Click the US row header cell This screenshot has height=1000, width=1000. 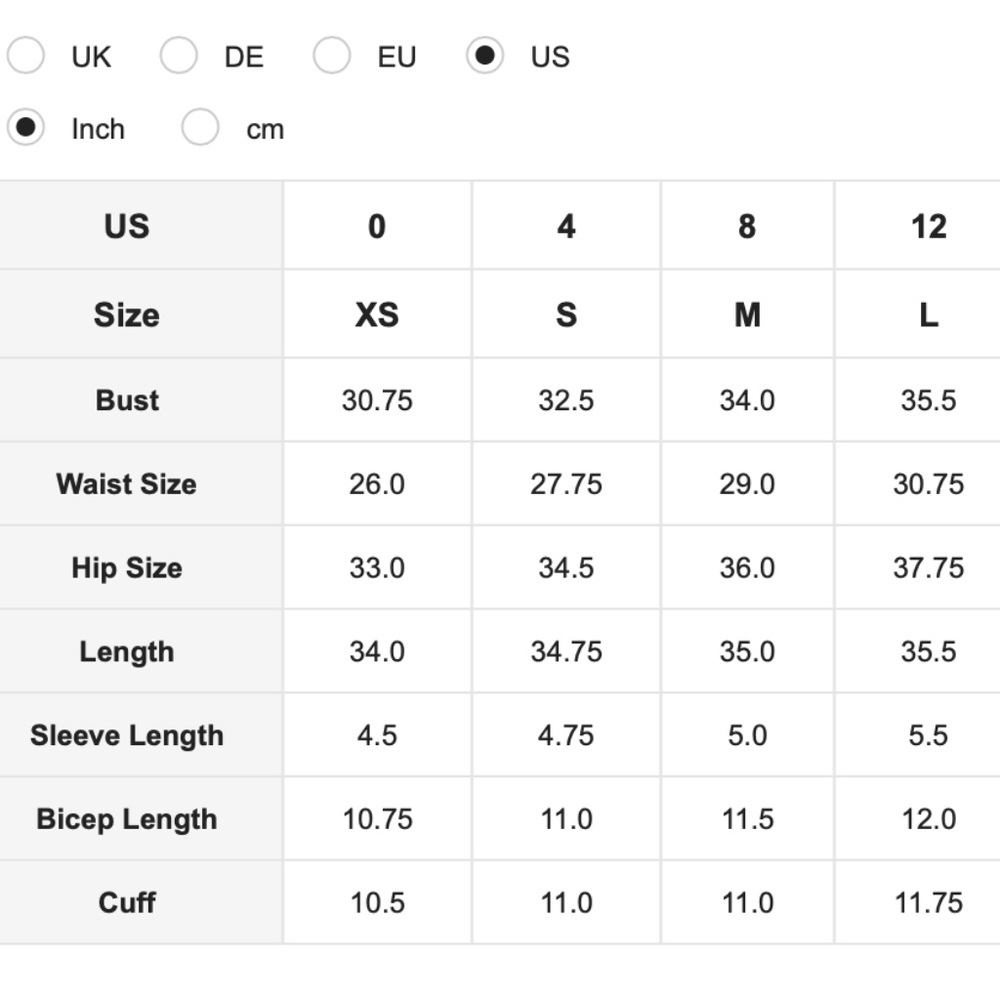141,226
